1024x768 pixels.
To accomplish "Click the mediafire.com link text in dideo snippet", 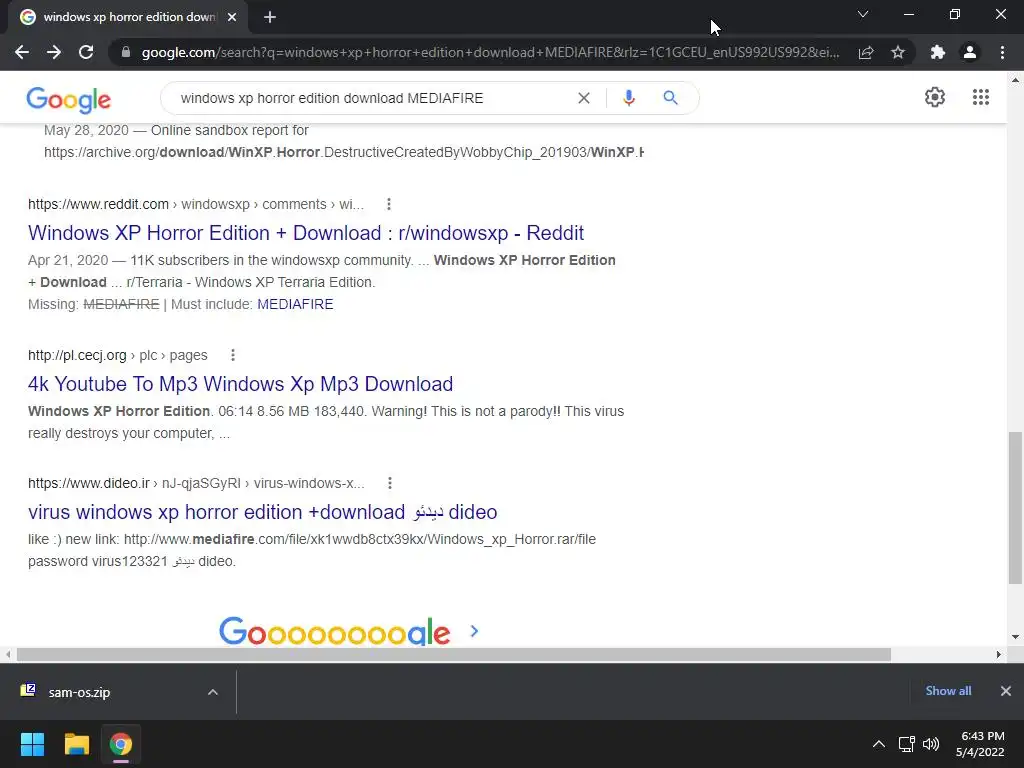I will 360,539.
